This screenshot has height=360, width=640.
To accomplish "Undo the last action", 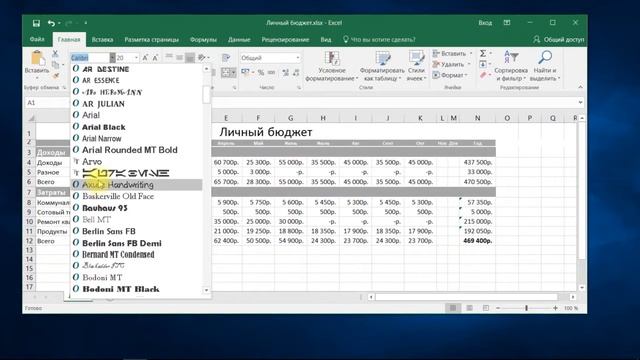I will (51, 23).
